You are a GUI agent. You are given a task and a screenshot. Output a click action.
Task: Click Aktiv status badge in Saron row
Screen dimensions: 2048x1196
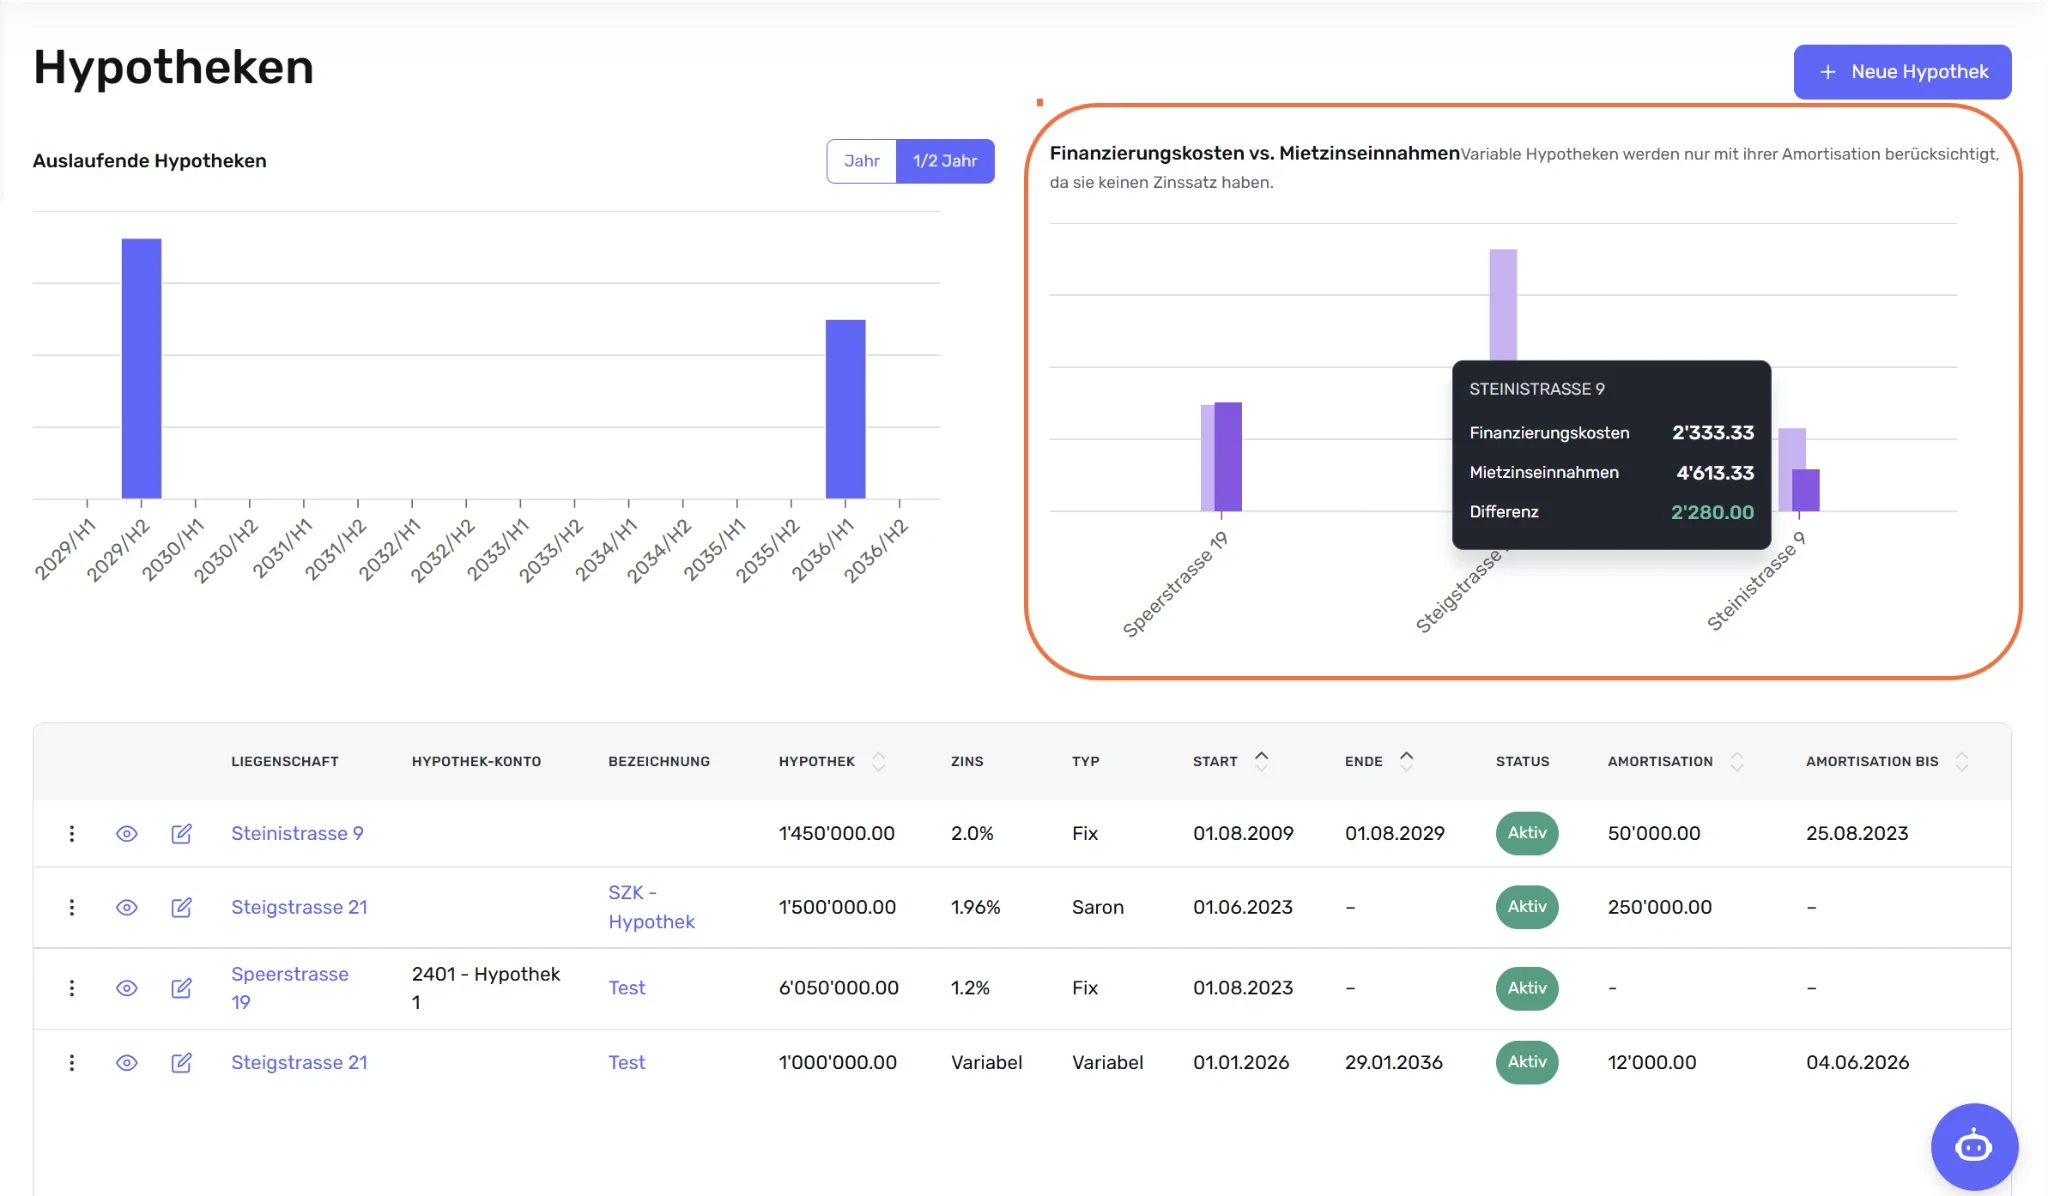click(1527, 907)
